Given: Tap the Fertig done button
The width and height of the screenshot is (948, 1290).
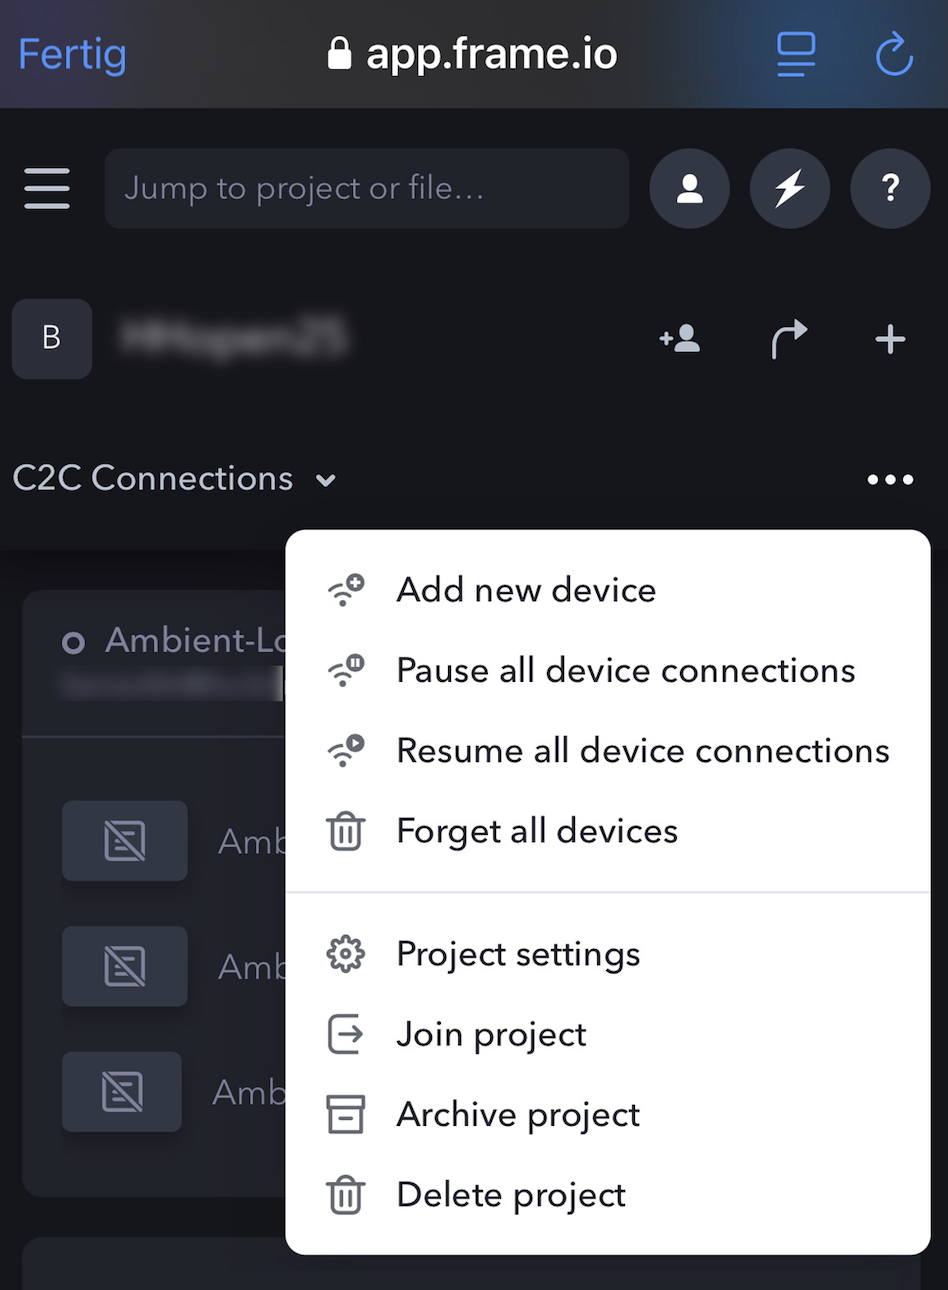Looking at the screenshot, I should click(72, 54).
